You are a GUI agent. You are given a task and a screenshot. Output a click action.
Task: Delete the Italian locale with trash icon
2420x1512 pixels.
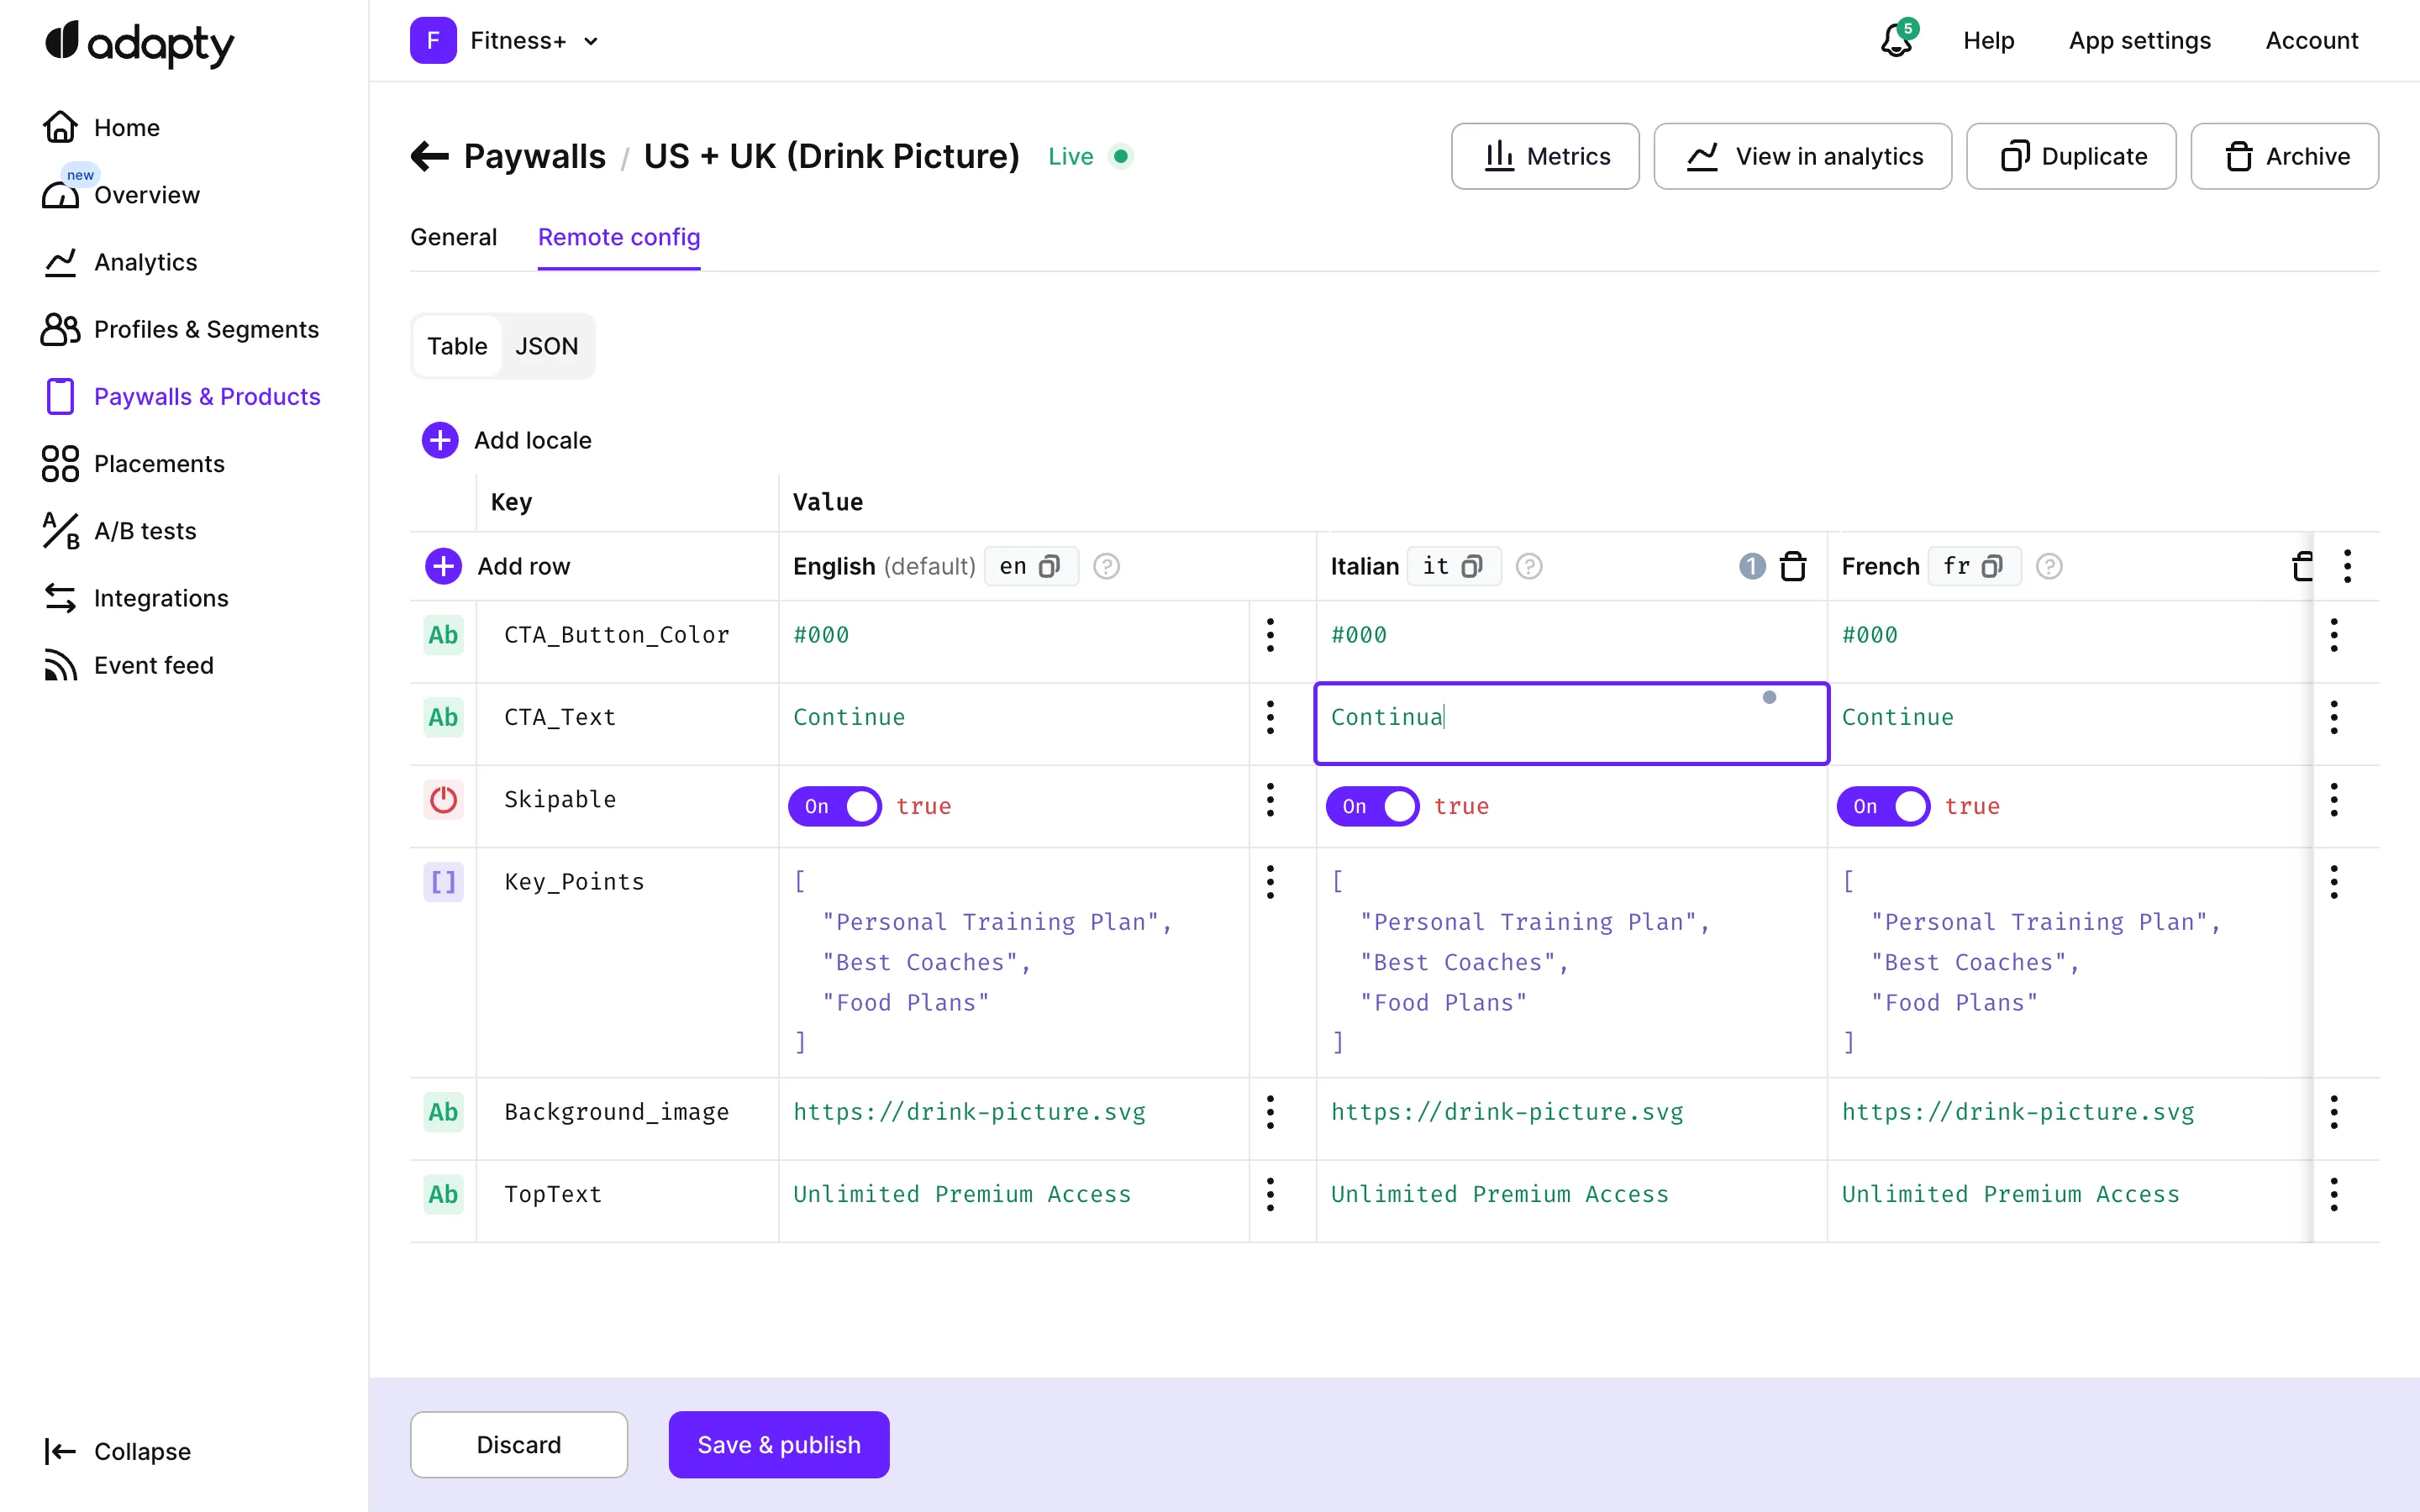pyautogui.click(x=1793, y=566)
